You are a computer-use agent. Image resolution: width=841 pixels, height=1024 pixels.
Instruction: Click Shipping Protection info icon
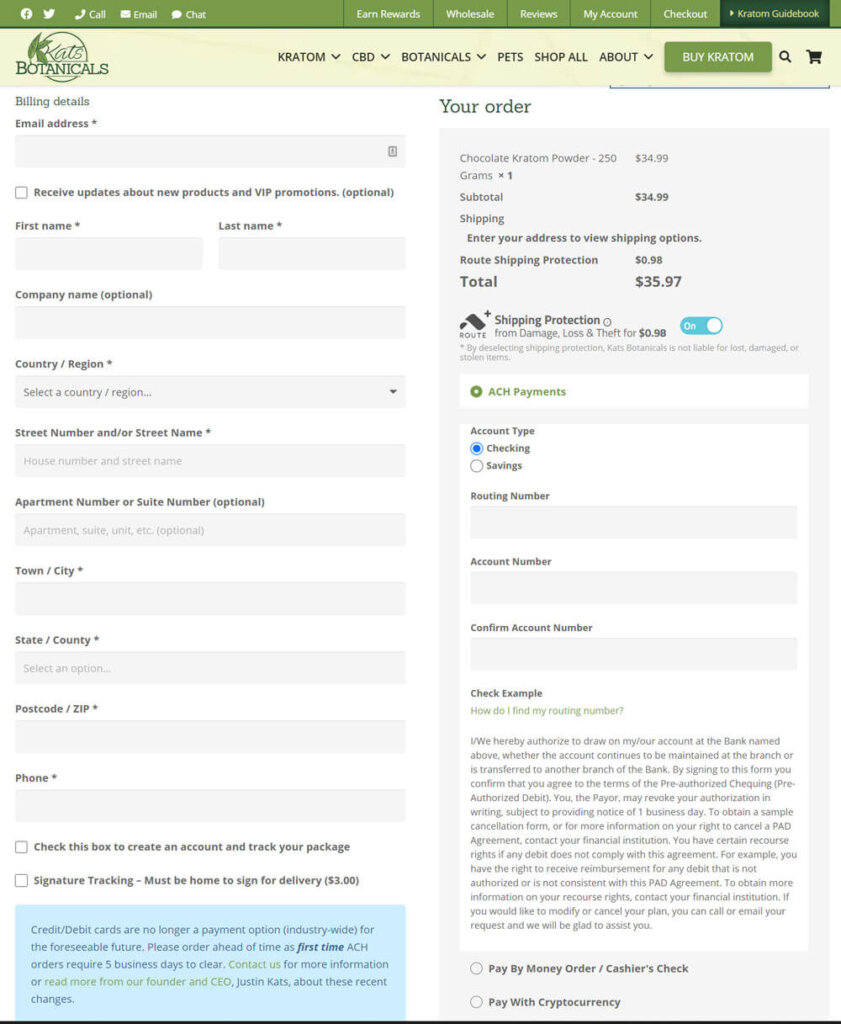[x=607, y=322]
